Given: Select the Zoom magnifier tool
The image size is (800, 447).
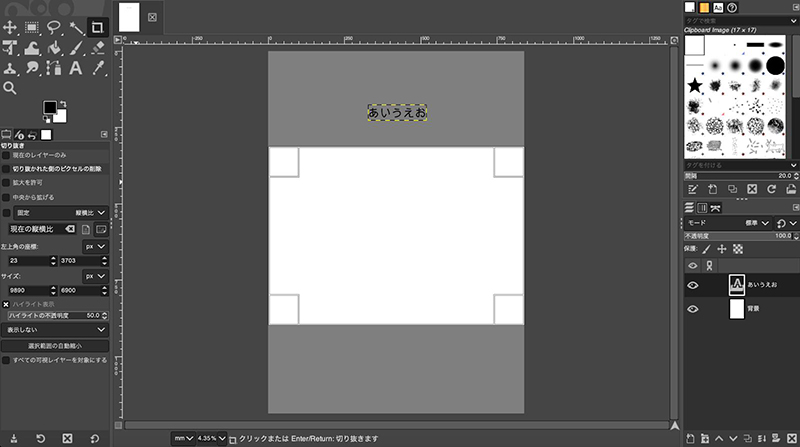Looking at the screenshot, I should click(10, 88).
